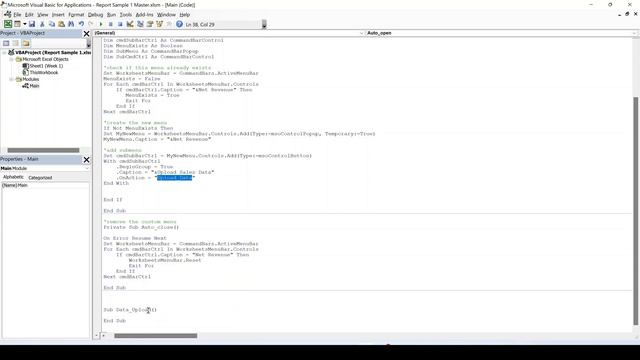Open the Edit menu
Image resolution: width=640 pixels, height=360 pixels.
(29, 15)
